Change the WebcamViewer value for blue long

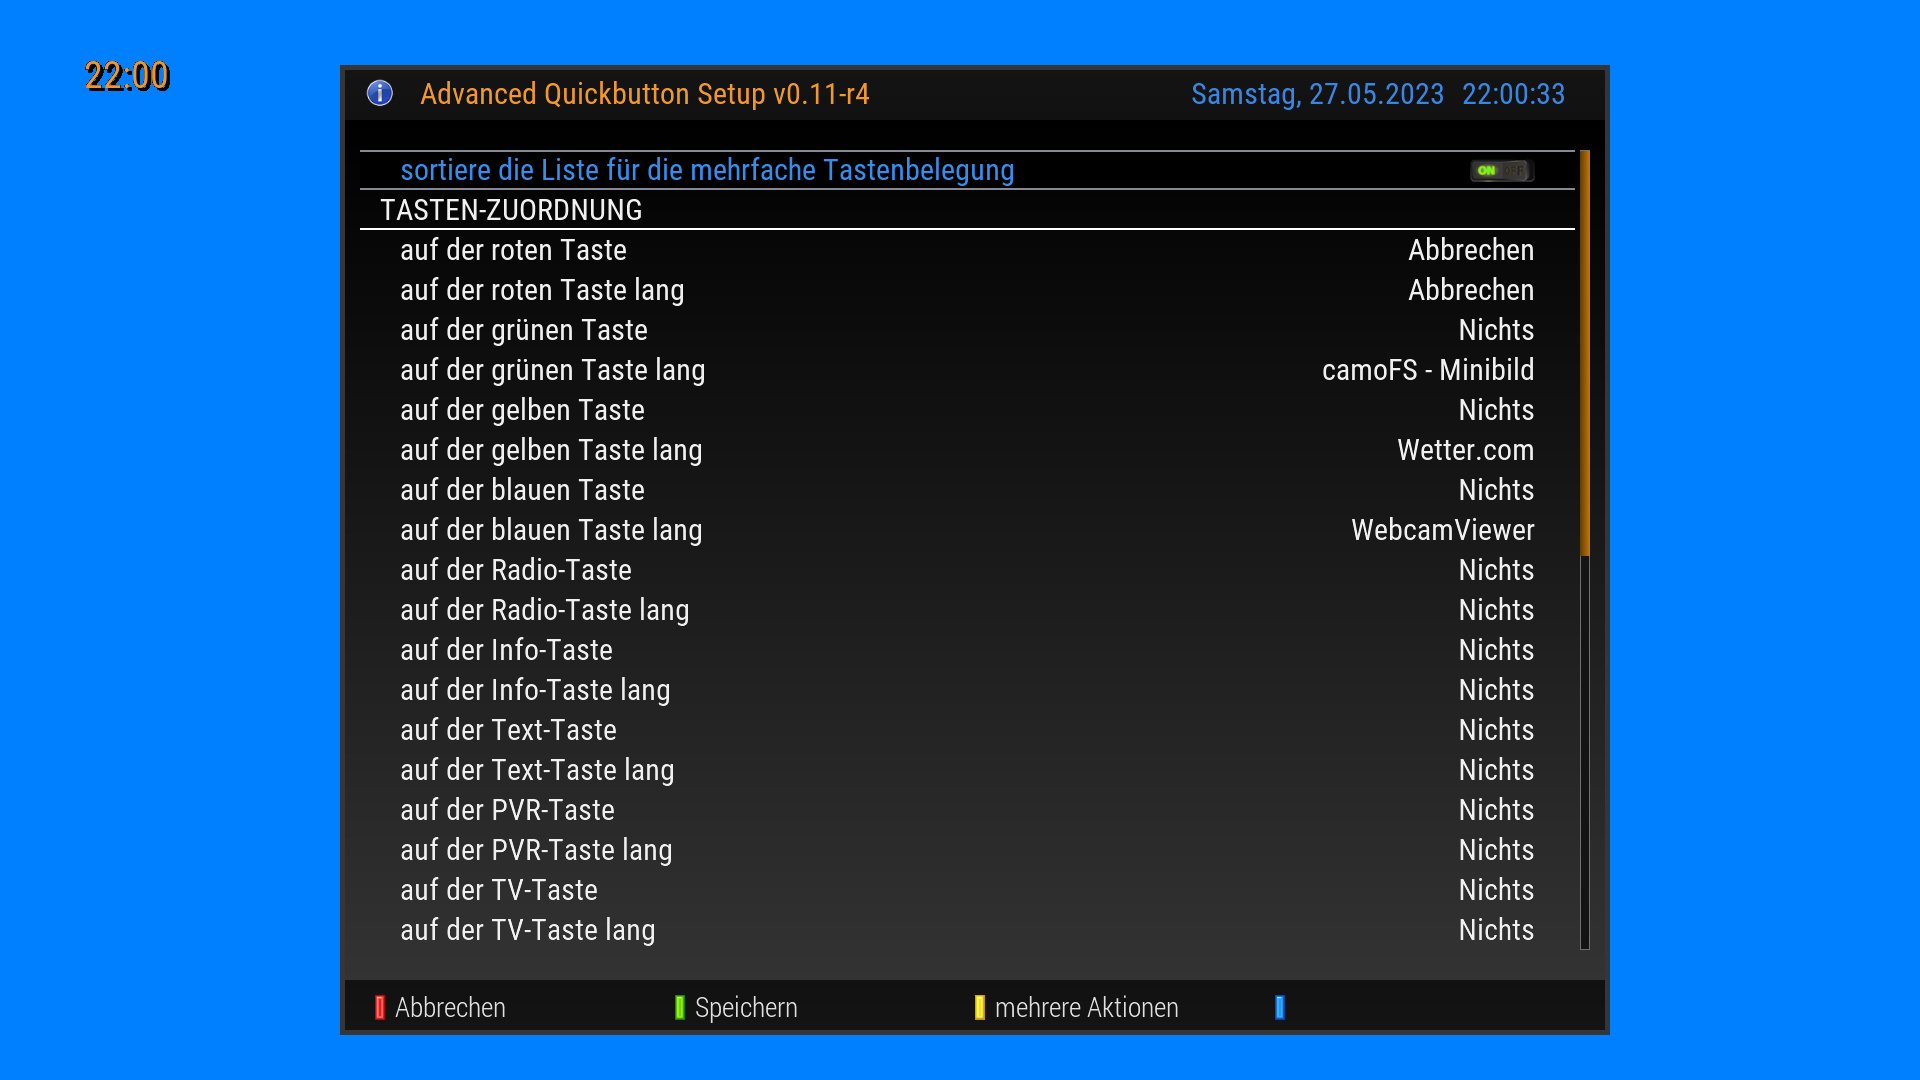[x=1442, y=530]
